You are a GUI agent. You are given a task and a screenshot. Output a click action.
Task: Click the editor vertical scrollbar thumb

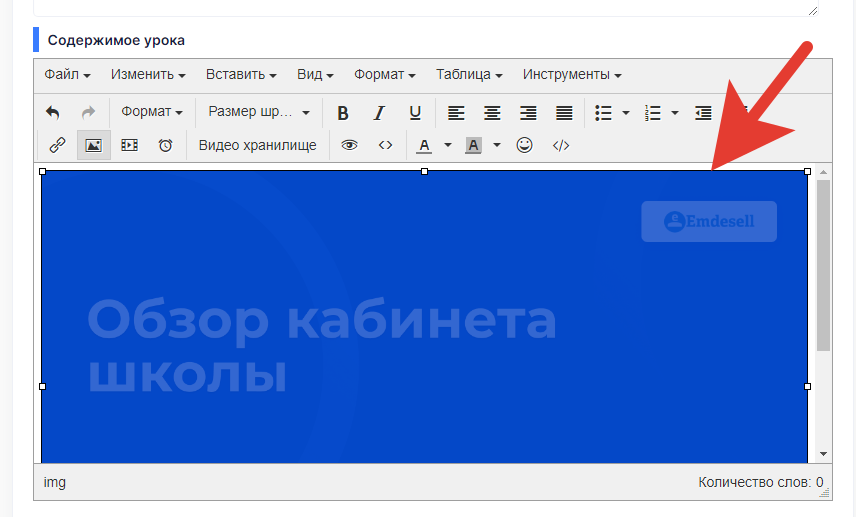tap(823, 265)
